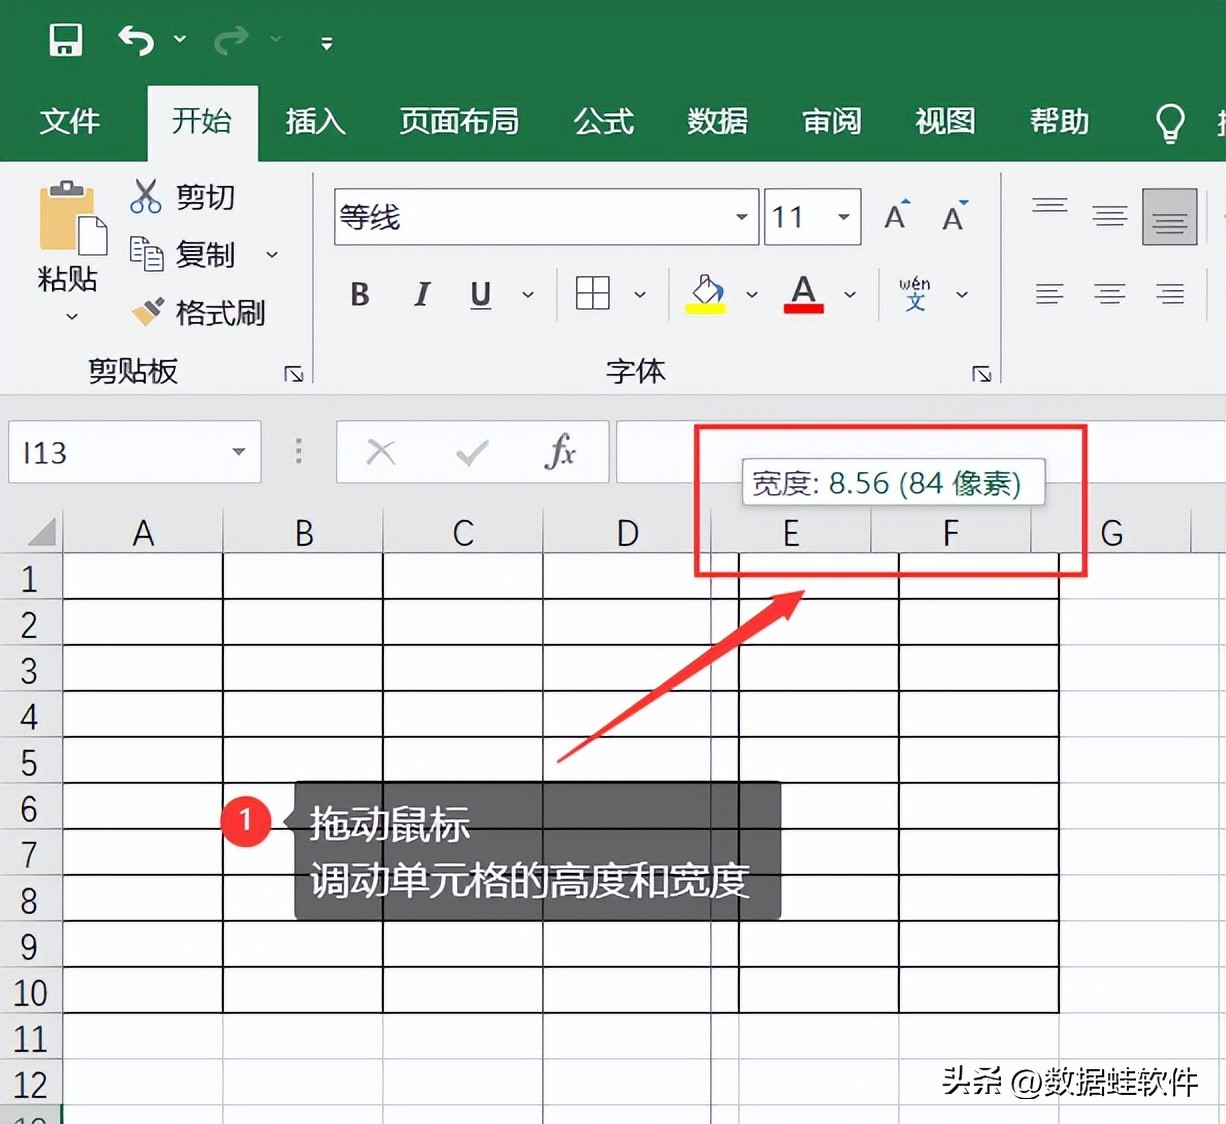Expand the font size dropdown
This screenshot has height=1124, width=1226.
844,217
